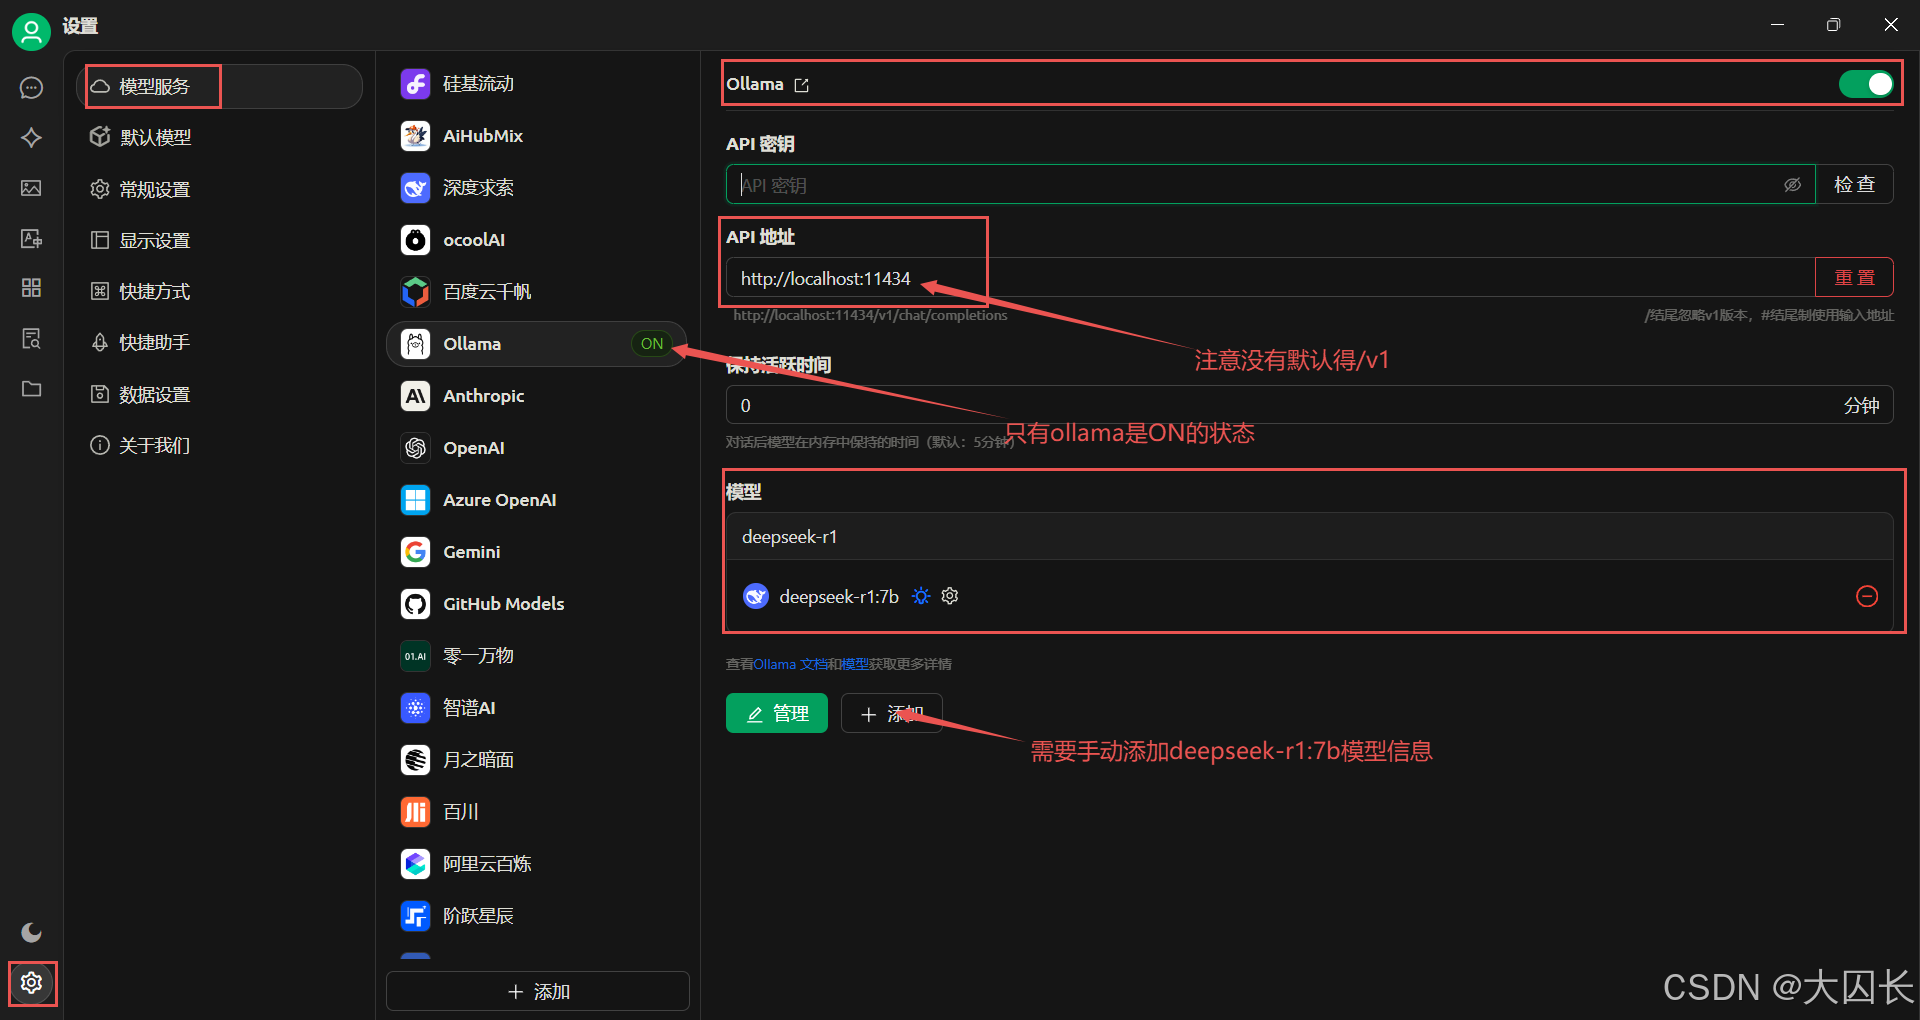Open 快捷助手 settings section
Viewport: 1920px width, 1020px height.
click(219, 342)
